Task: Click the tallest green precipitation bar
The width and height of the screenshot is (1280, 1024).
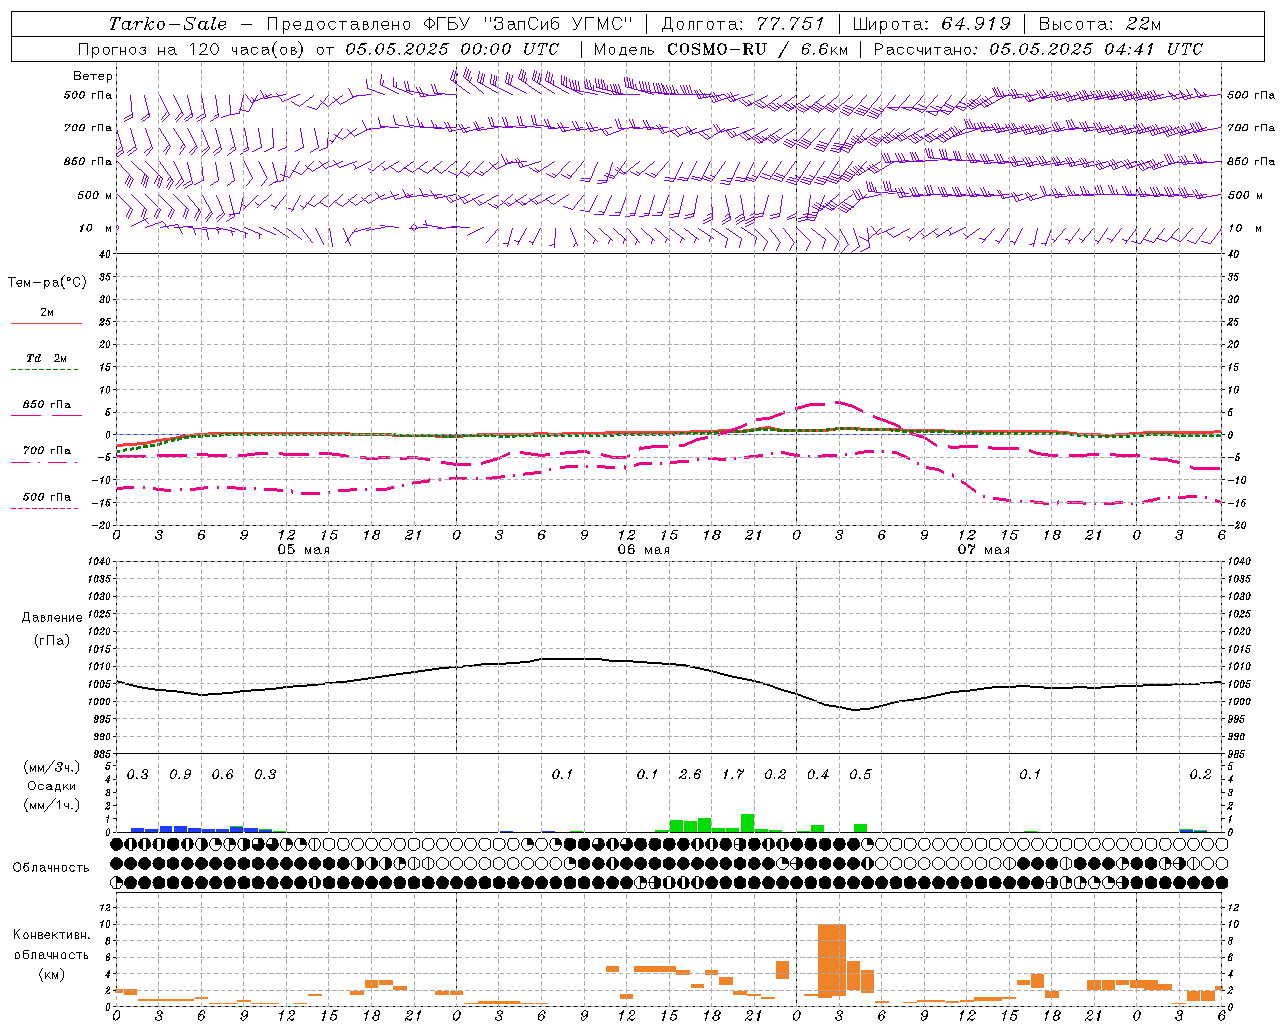Action: pos(747,823)
